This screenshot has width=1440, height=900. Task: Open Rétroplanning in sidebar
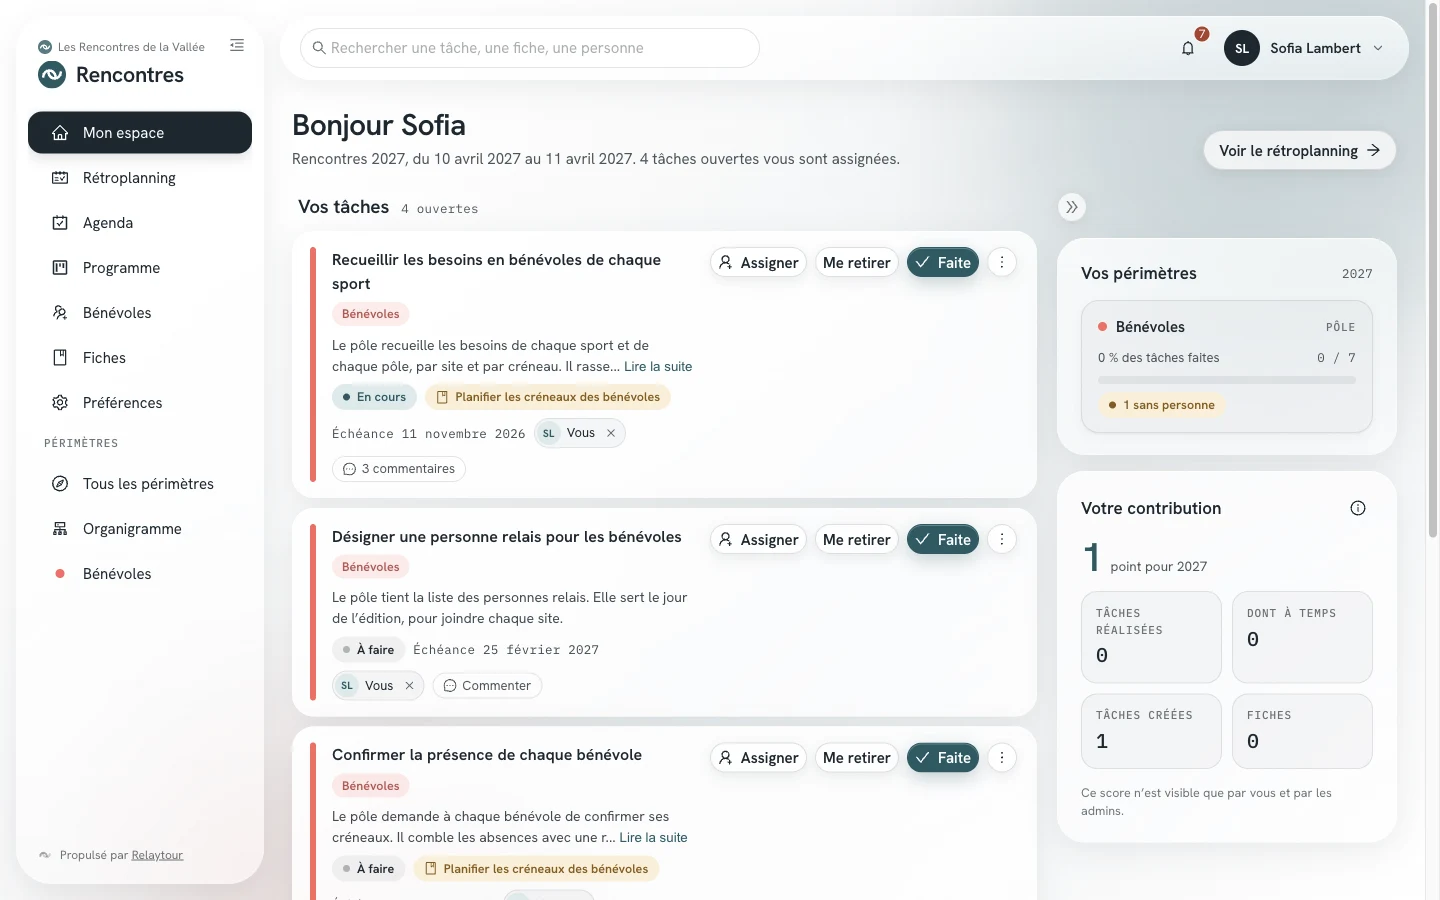140,178
